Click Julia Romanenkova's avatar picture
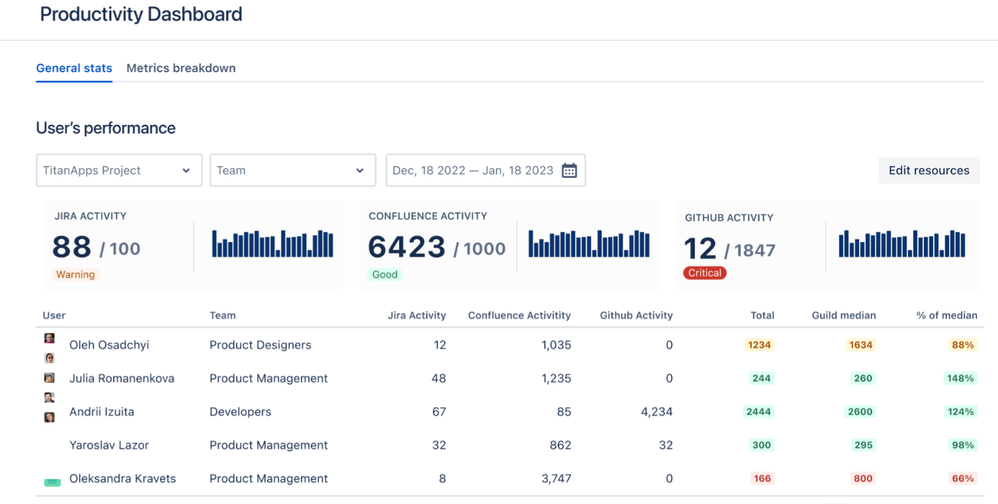The width and height of the screenshot is (998, 504). (x=49, y=378)
